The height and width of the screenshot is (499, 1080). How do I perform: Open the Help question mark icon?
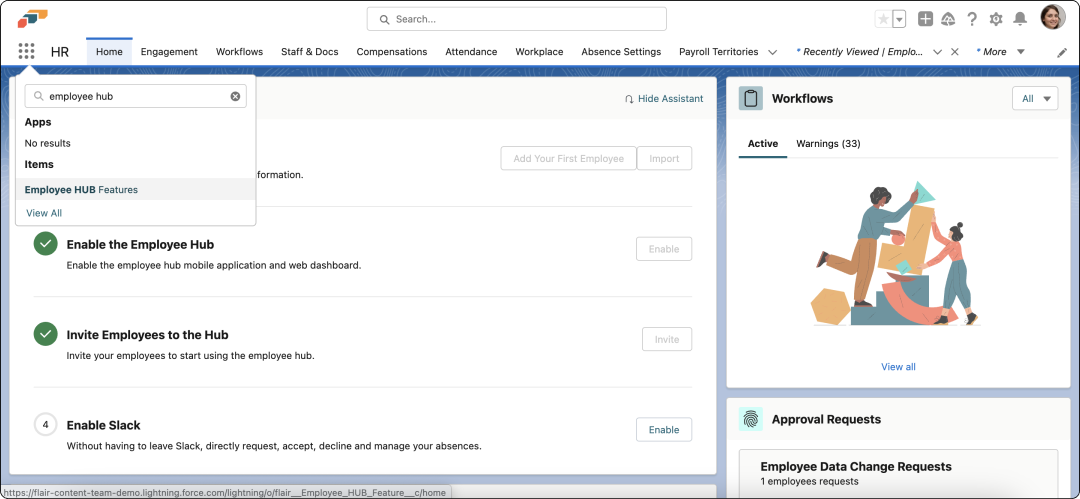coord(971,19)
